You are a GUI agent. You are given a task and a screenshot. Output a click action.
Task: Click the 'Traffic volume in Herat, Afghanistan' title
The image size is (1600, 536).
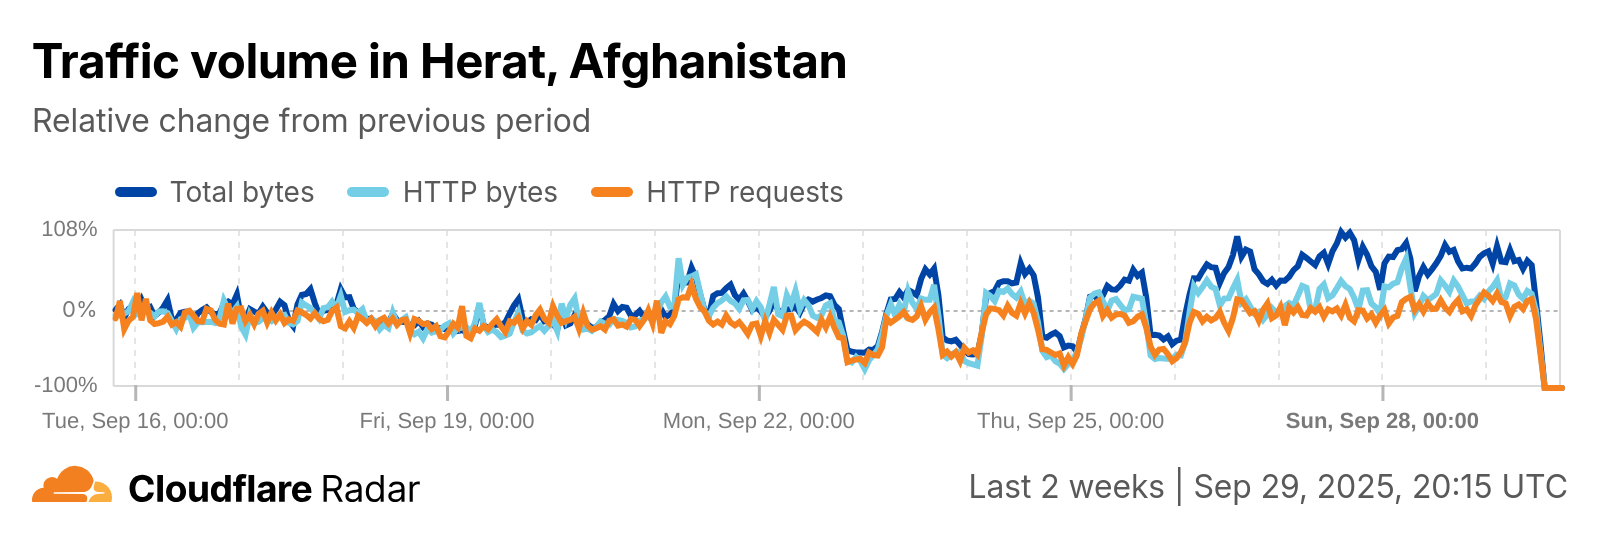pyautogui.click(x=440, y=62)
